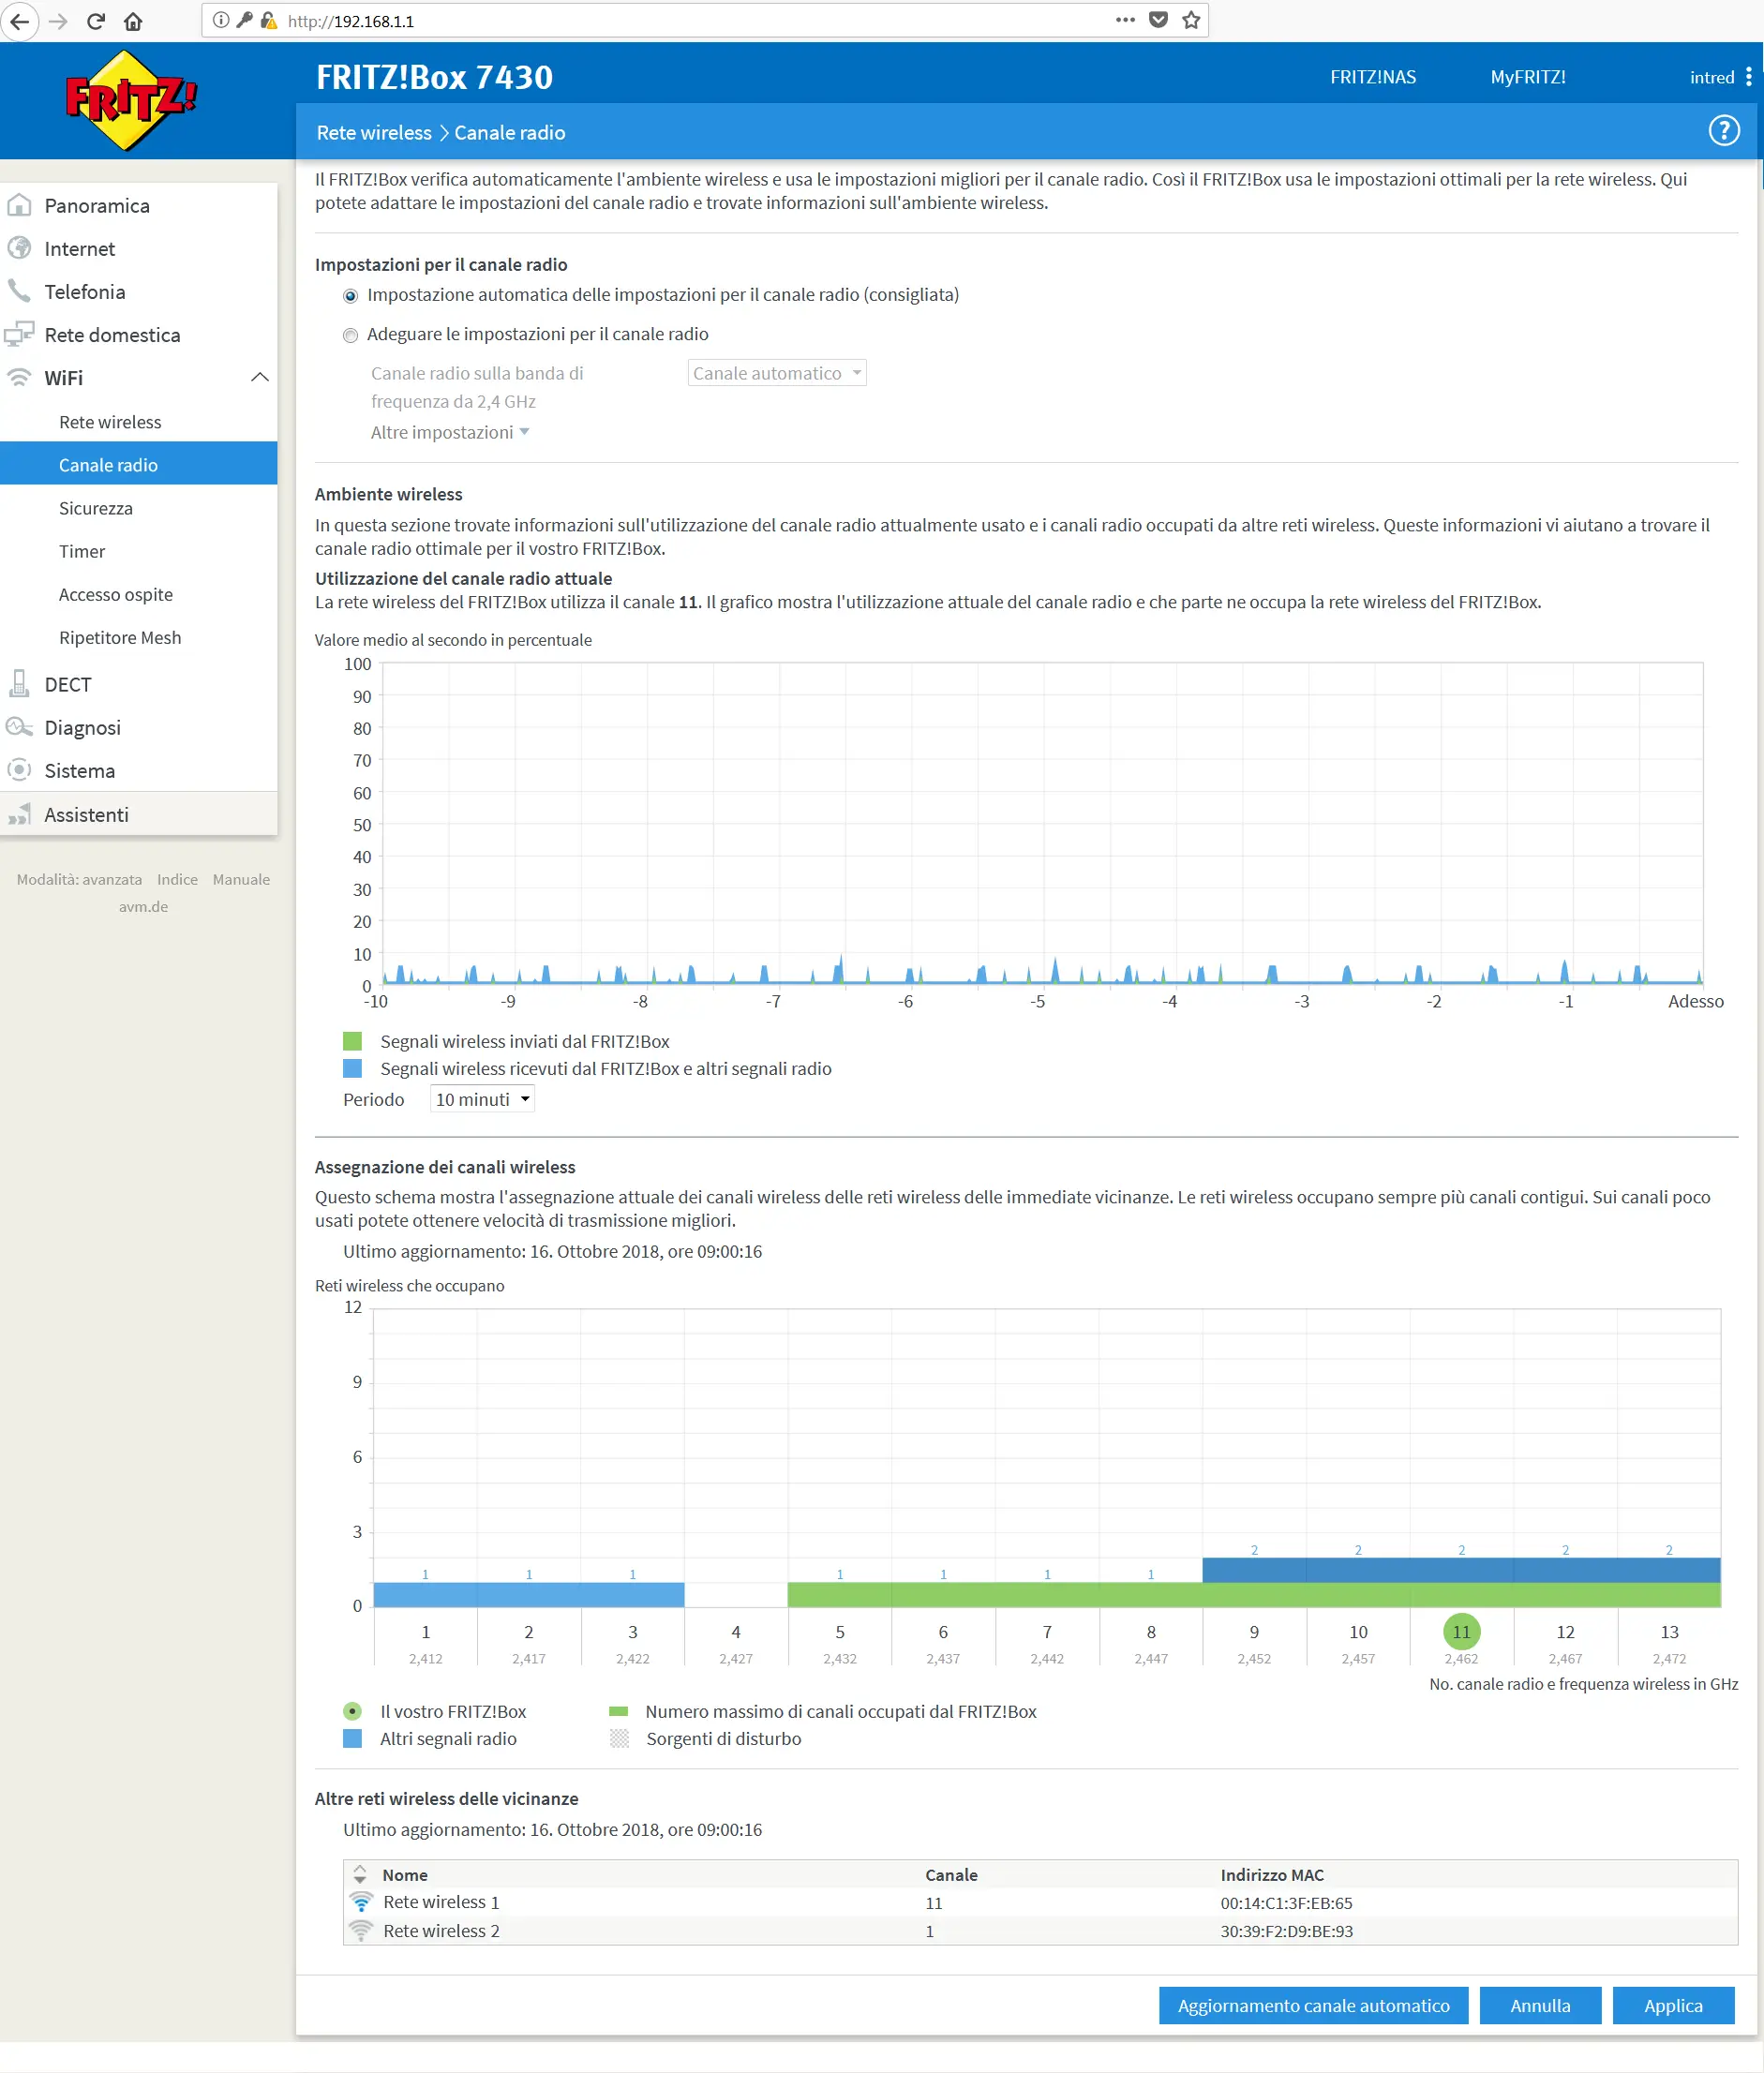Click the Aggiornamento canale automatico button
Image resolution: width=1764 pixels, height=2073 pixels.
1313,2005
